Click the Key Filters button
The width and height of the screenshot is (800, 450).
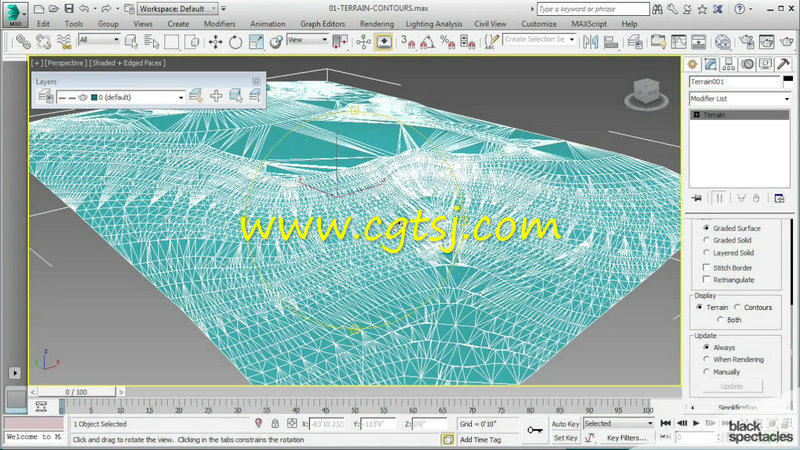[x=626, y=438]
